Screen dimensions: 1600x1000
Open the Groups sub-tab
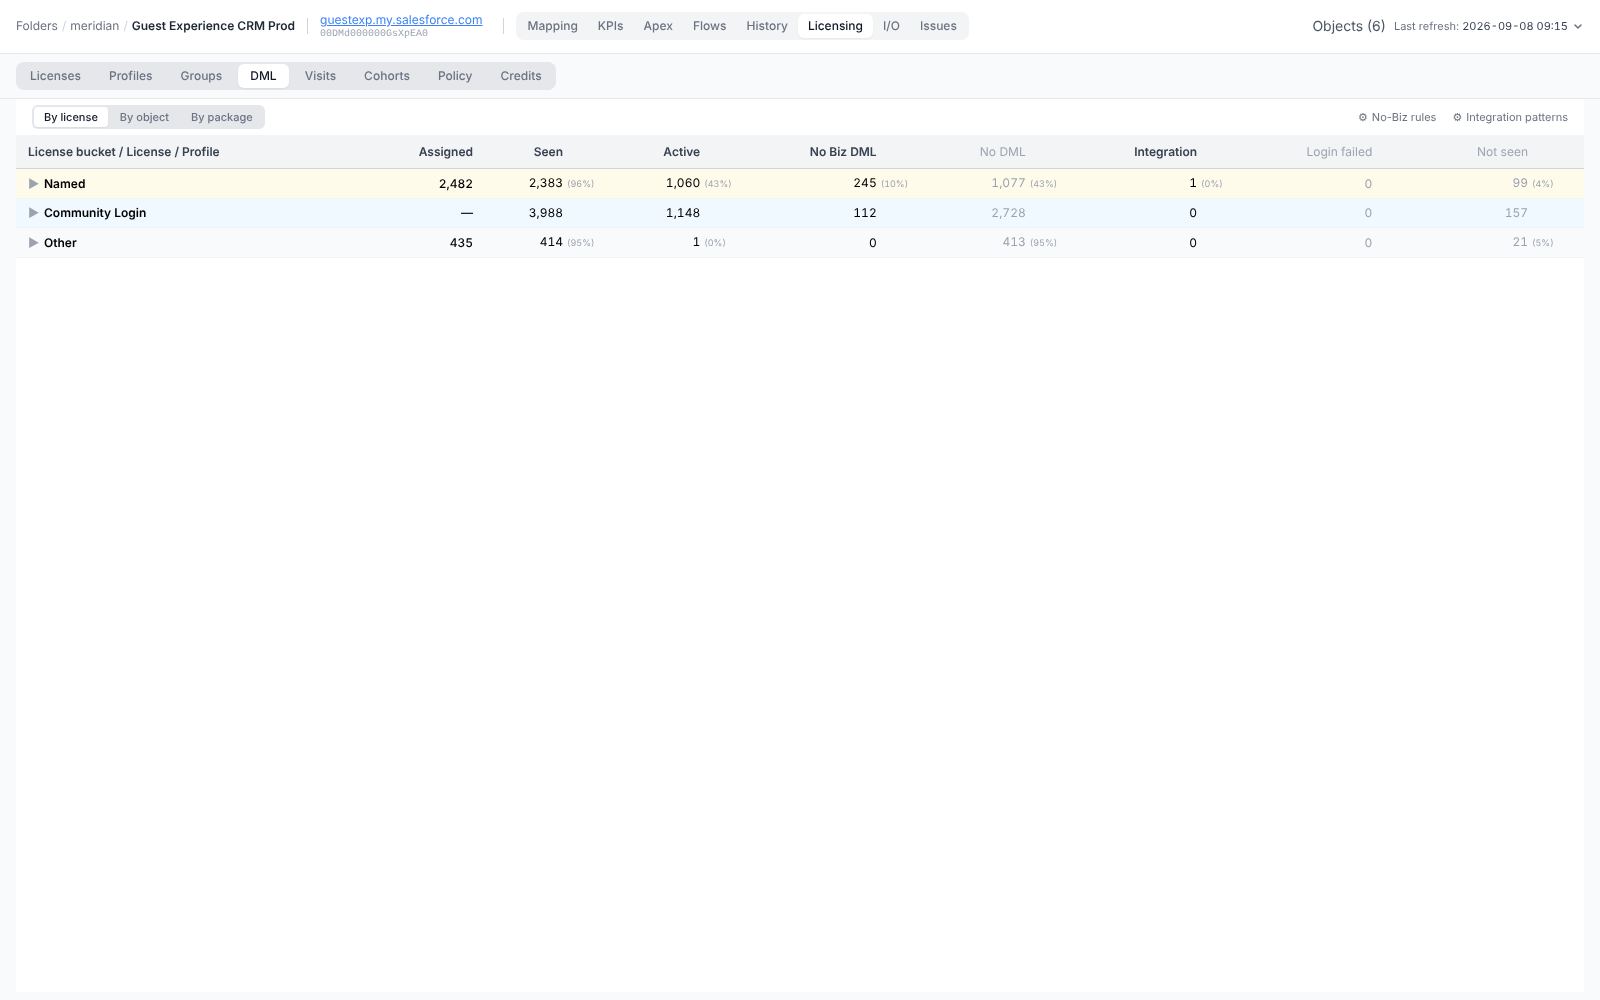pyautogui.click(x=201, y=76)
